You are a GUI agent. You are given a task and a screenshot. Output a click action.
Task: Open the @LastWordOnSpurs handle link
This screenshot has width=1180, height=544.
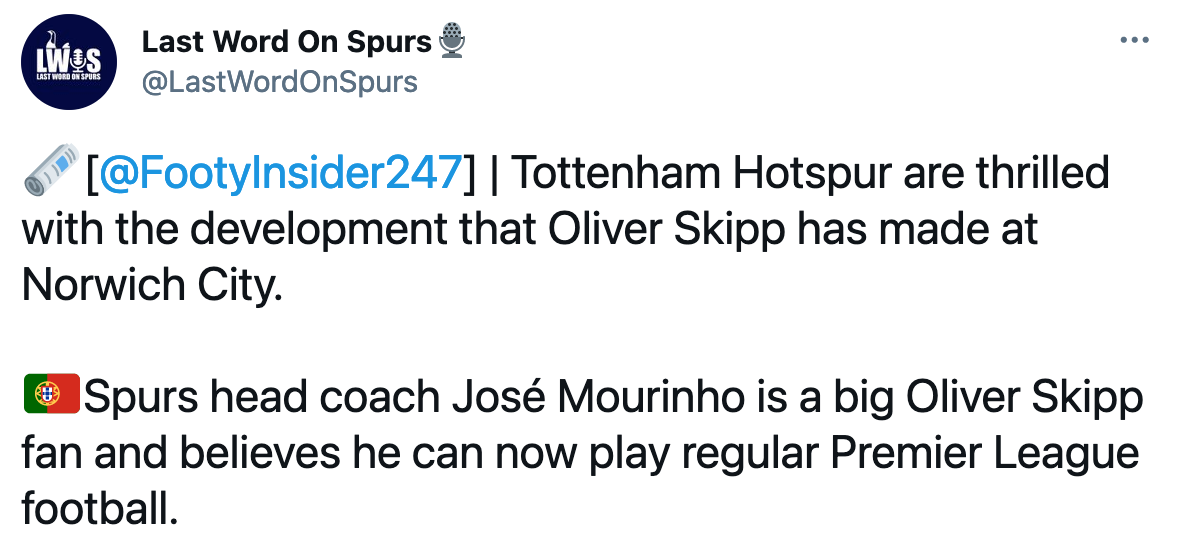tap(279, 82)
